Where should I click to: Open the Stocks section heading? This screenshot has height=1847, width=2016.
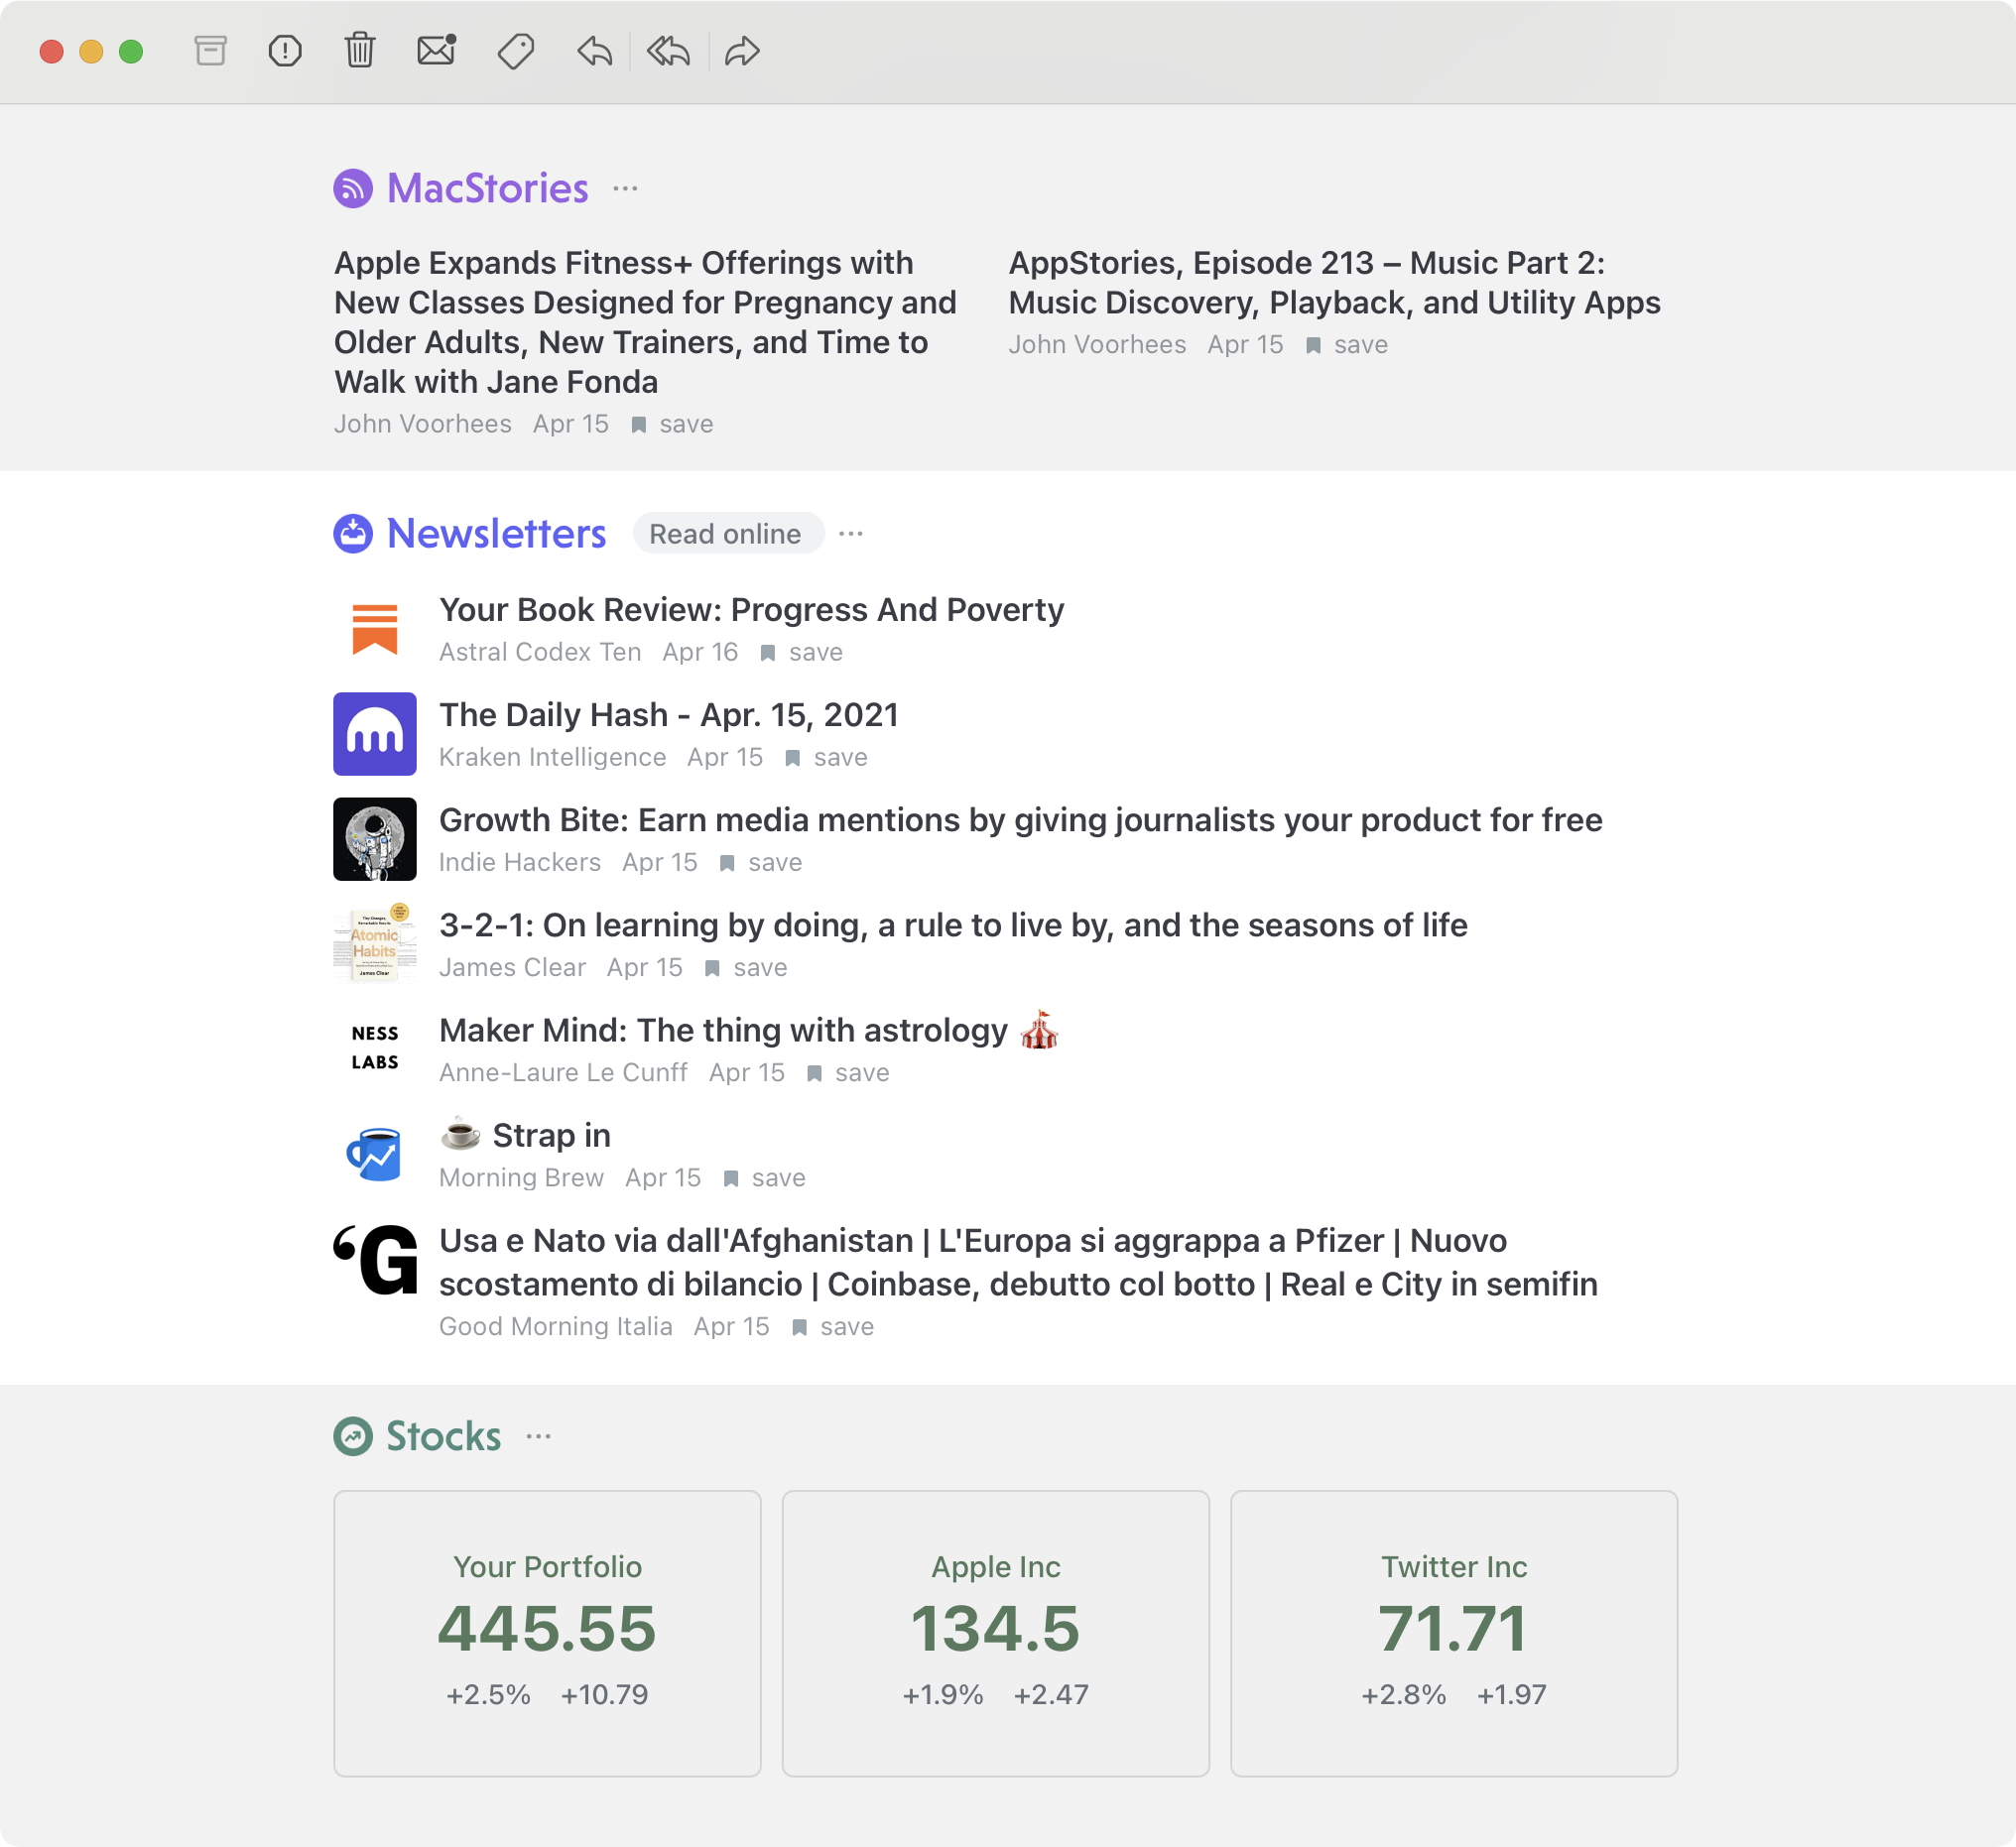point(444,1436)
